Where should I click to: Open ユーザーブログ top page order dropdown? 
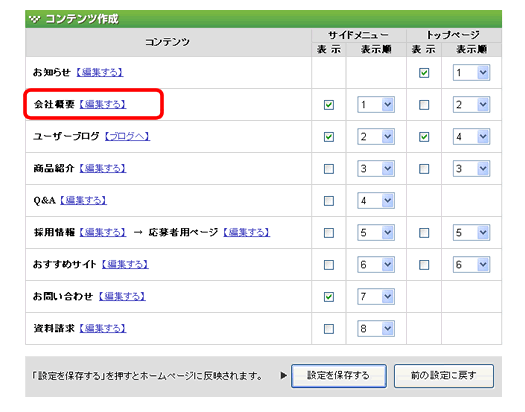[471, 137]
